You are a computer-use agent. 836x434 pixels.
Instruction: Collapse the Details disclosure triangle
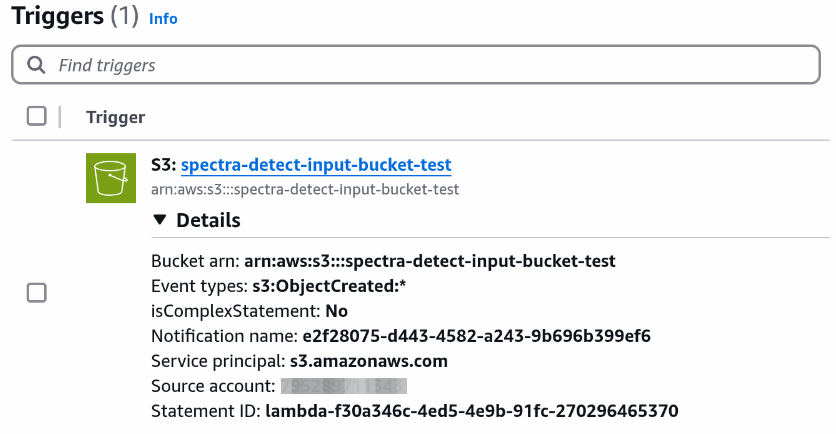click(x=159, y=220)
